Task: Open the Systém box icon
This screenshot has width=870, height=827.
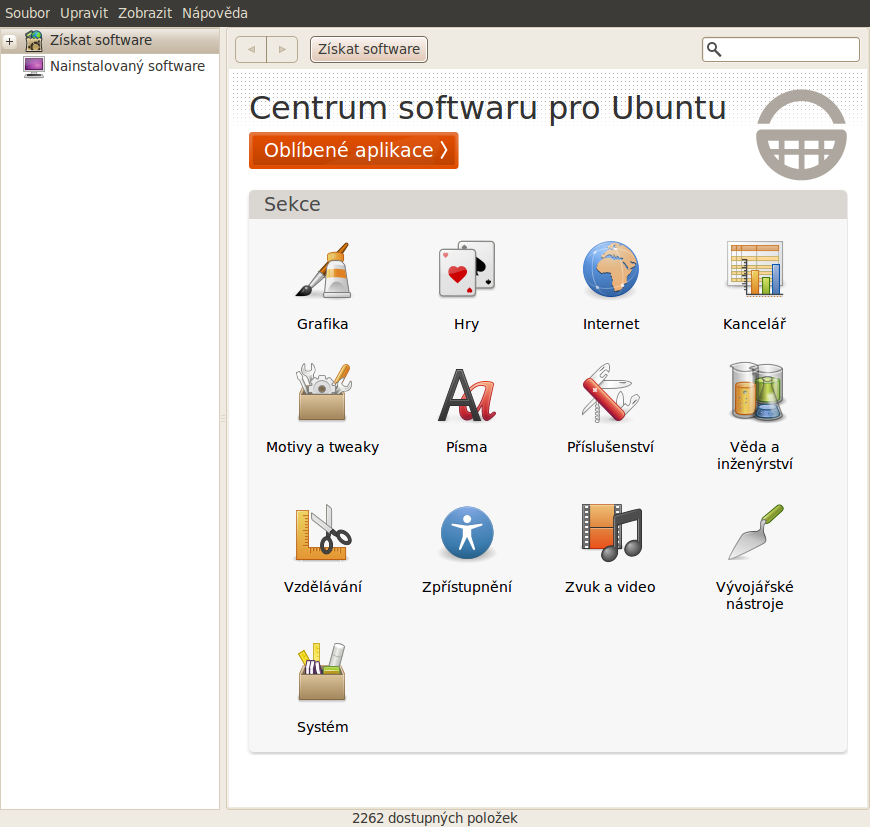Action: 322,672
